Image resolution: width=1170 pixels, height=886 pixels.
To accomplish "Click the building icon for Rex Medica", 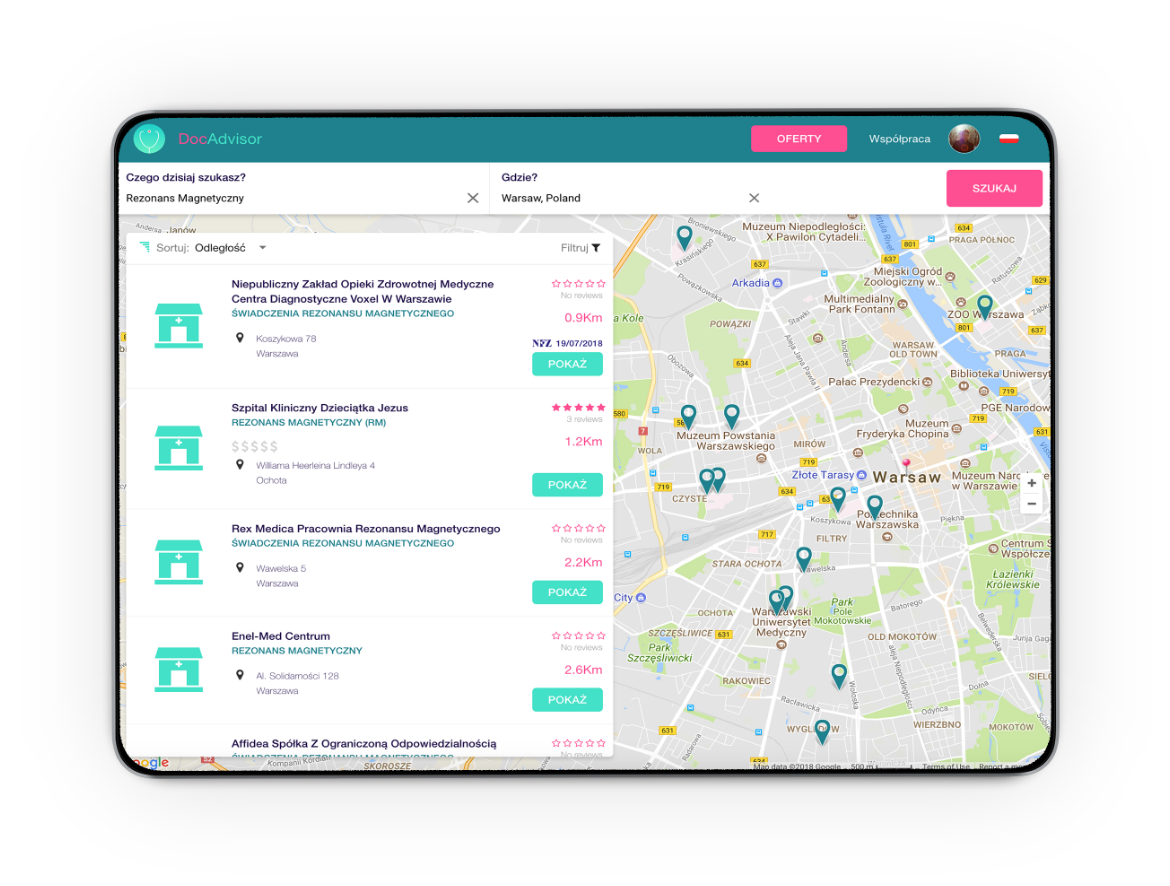I will tap(178, 561).
